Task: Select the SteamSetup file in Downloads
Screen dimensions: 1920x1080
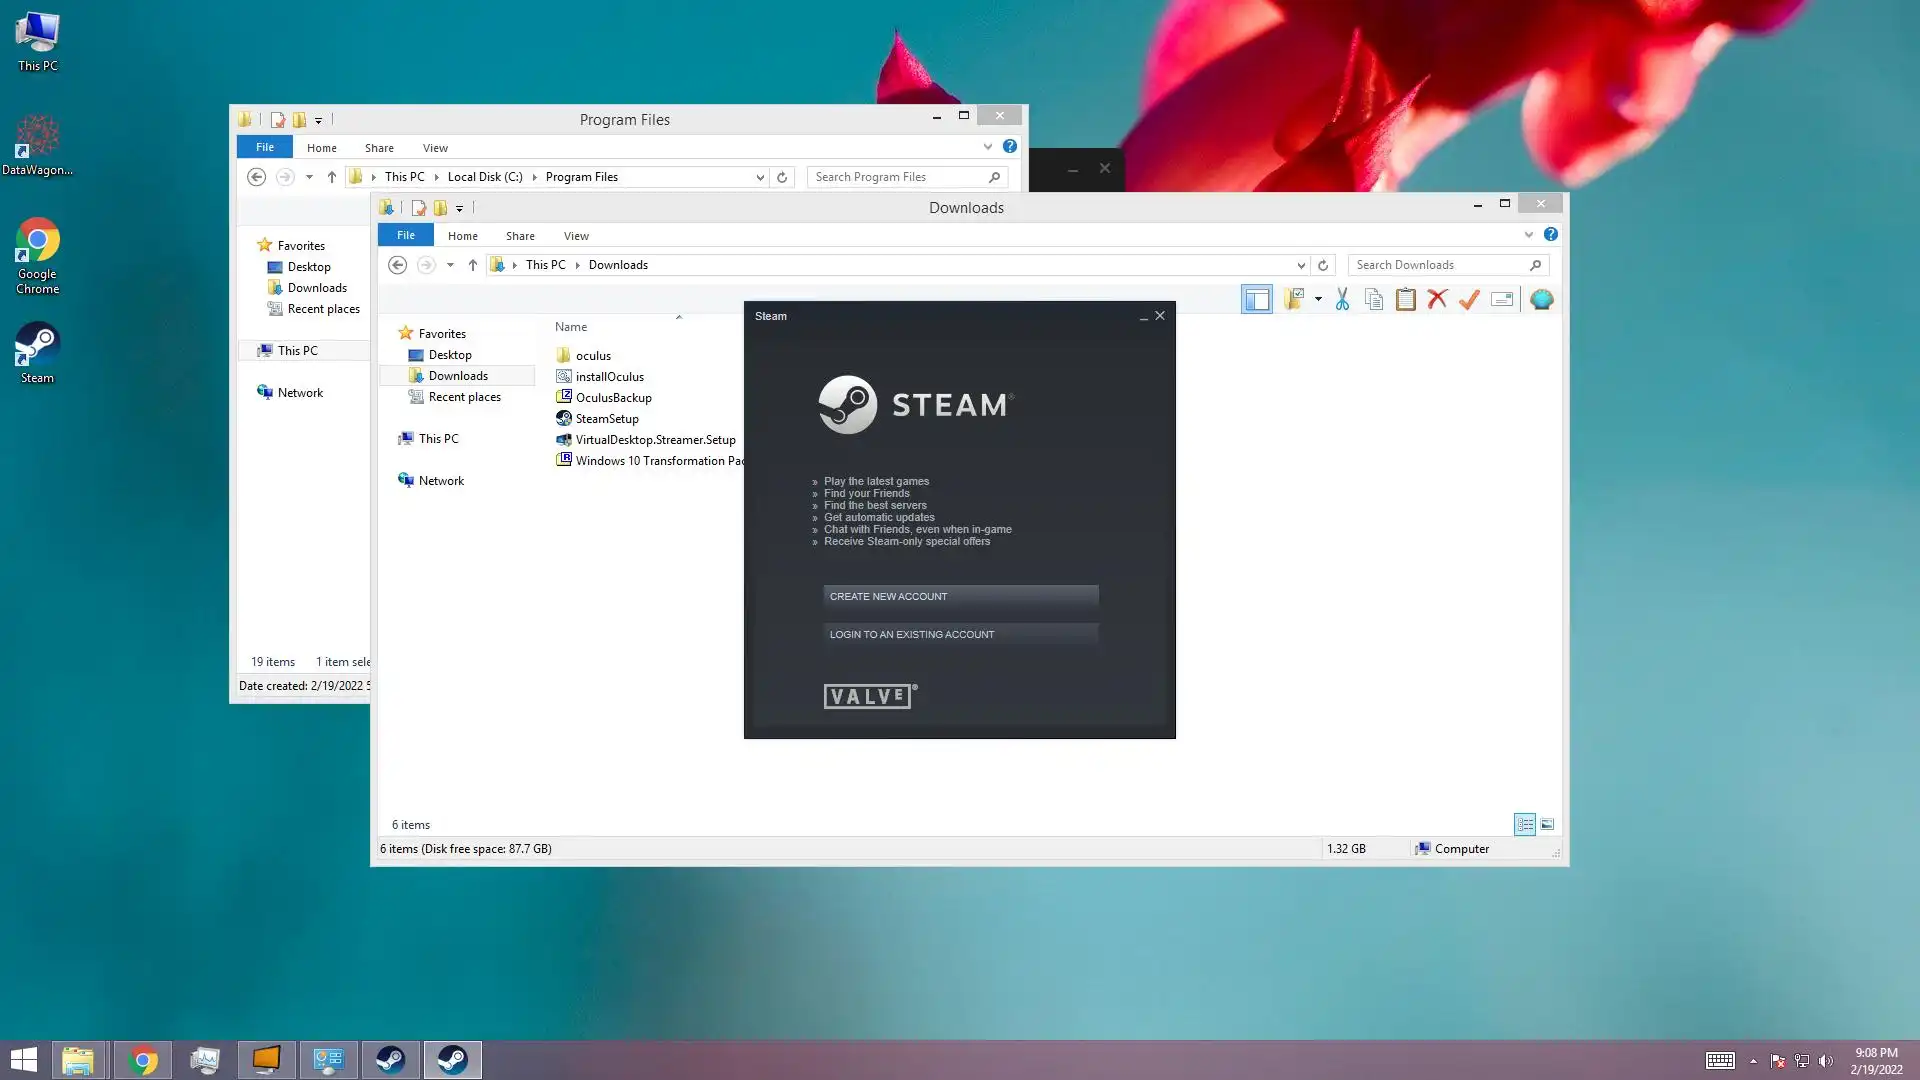Action: click(x=606, y=419)
